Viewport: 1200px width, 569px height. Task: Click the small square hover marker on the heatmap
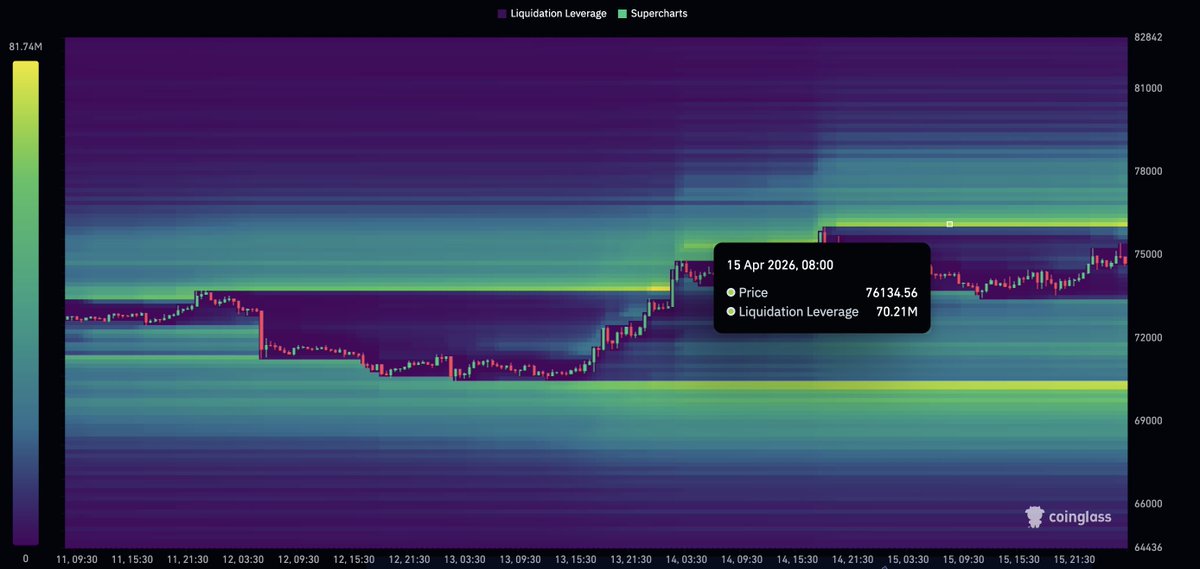pos(949,224)
